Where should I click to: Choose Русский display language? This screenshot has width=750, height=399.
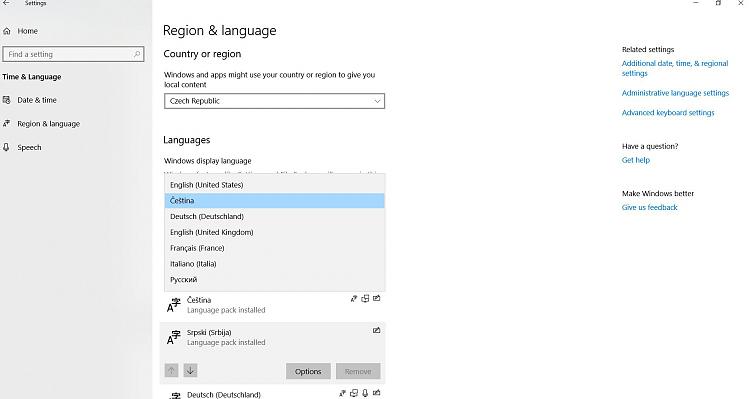[x=275, y=280]
